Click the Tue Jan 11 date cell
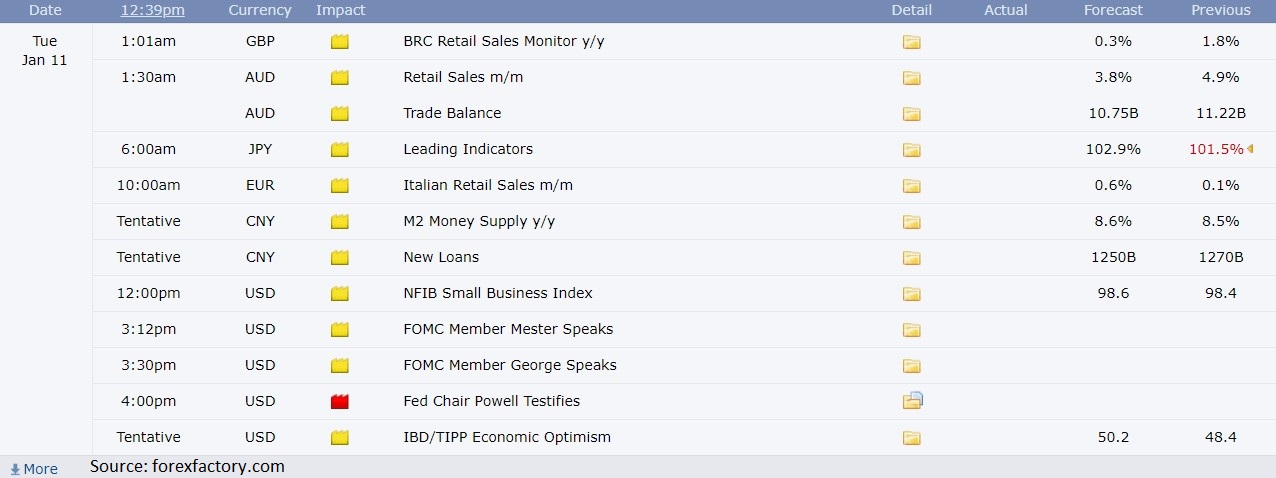The image size is (1276, 478). (x=45, y=50)
